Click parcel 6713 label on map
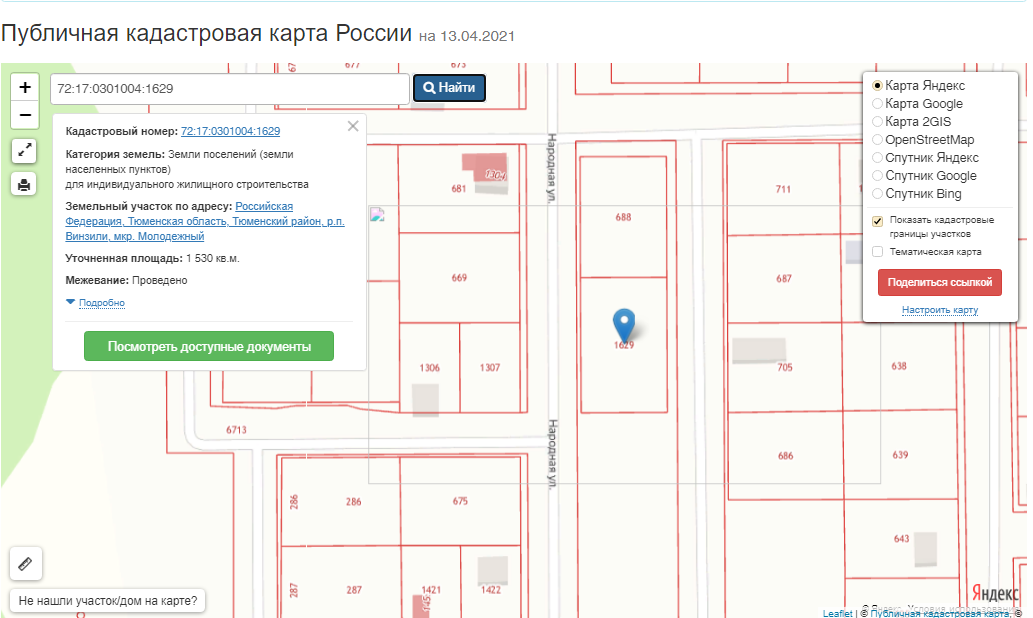 point(237,430)
